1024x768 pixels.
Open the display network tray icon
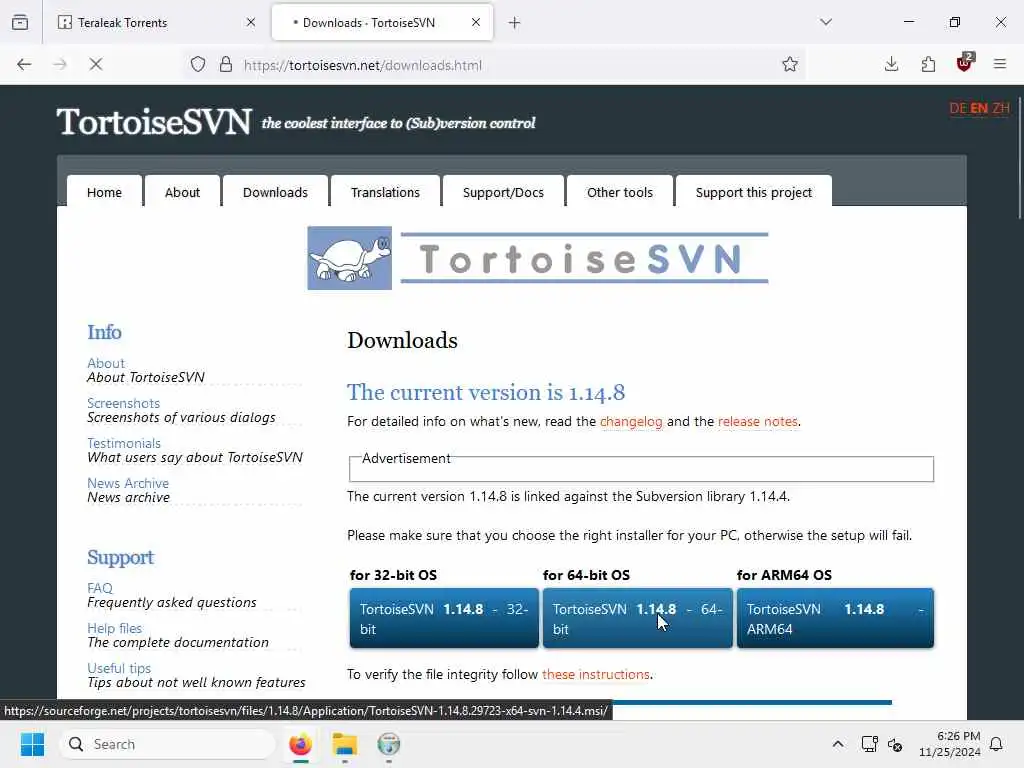pyautogui.click(x=869, y=744)
